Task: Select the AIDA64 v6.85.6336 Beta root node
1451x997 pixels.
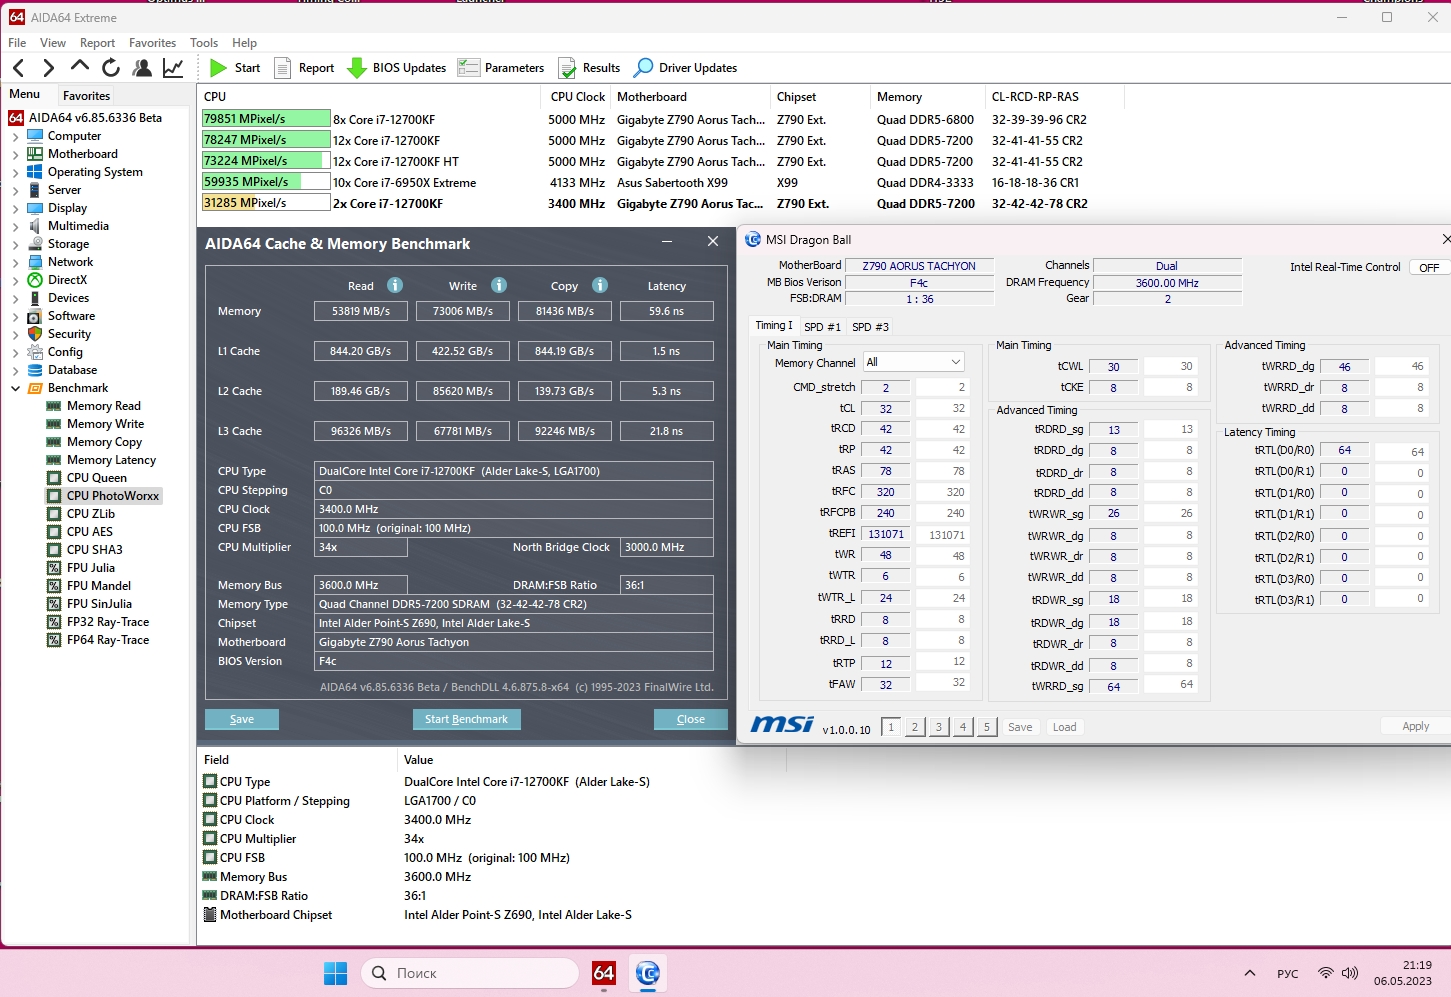Action: coord(95,118)
